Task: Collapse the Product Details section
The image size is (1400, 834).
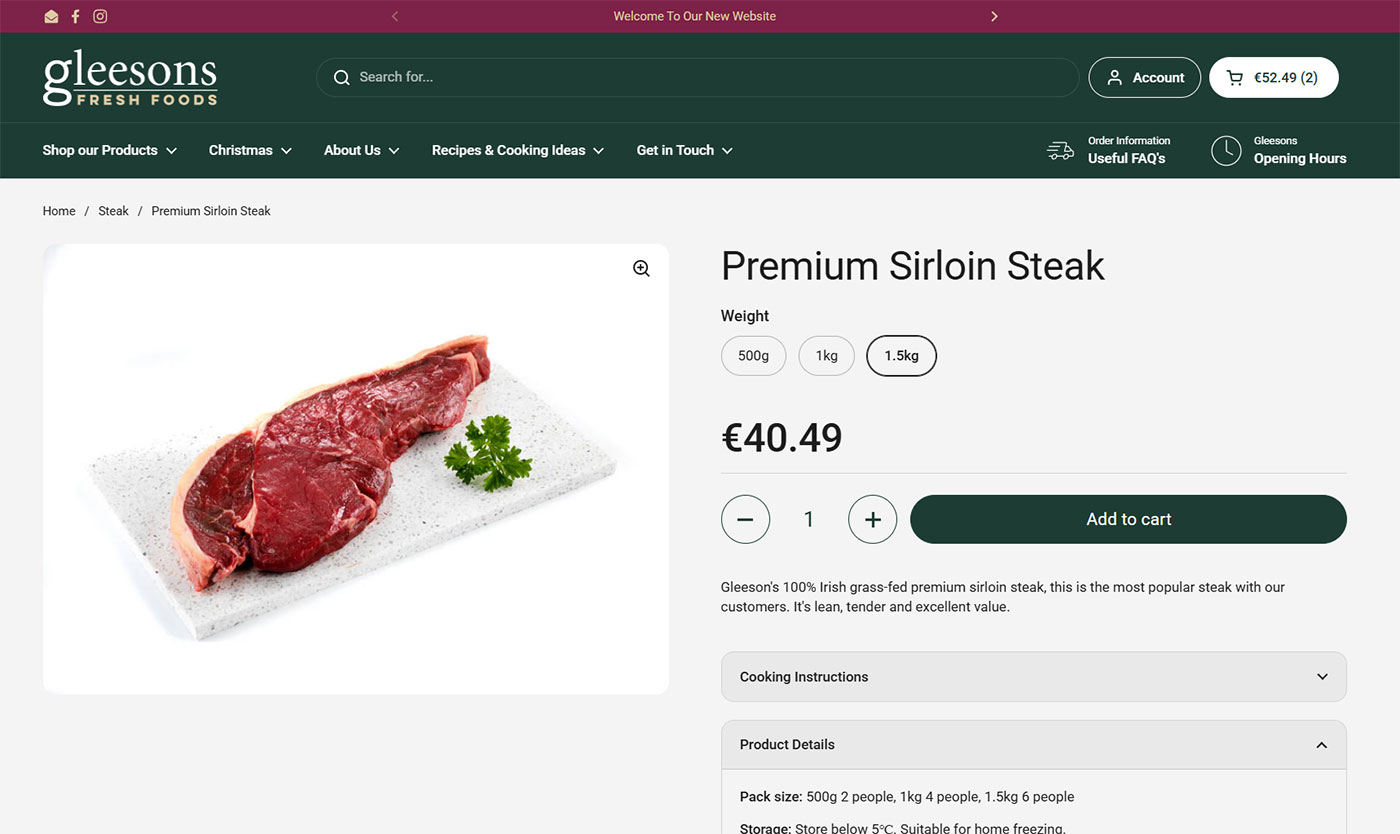Action: pos(1033,745)
